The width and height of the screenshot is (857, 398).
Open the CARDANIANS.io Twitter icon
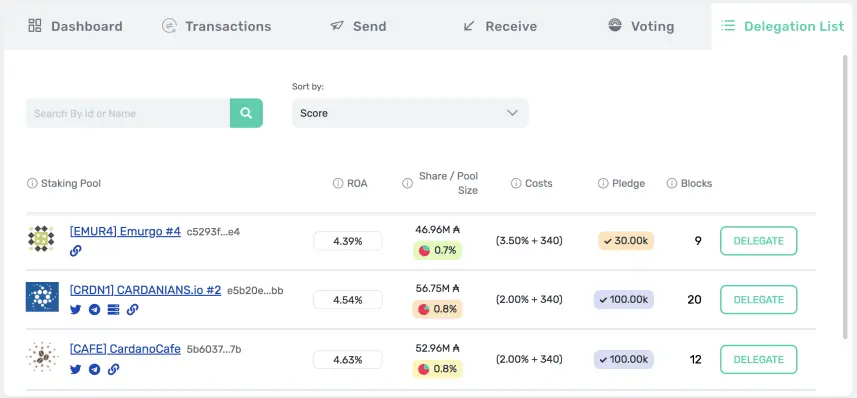pyautogui.click(x=75, y=309)
